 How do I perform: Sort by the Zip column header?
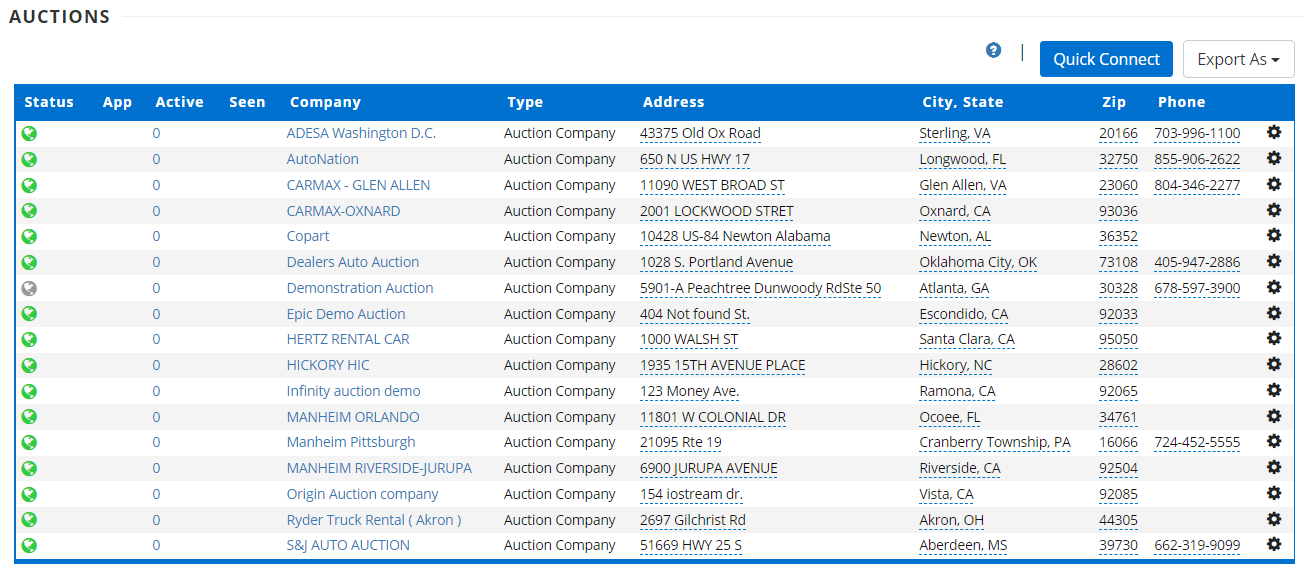(x=1113, y=102)
